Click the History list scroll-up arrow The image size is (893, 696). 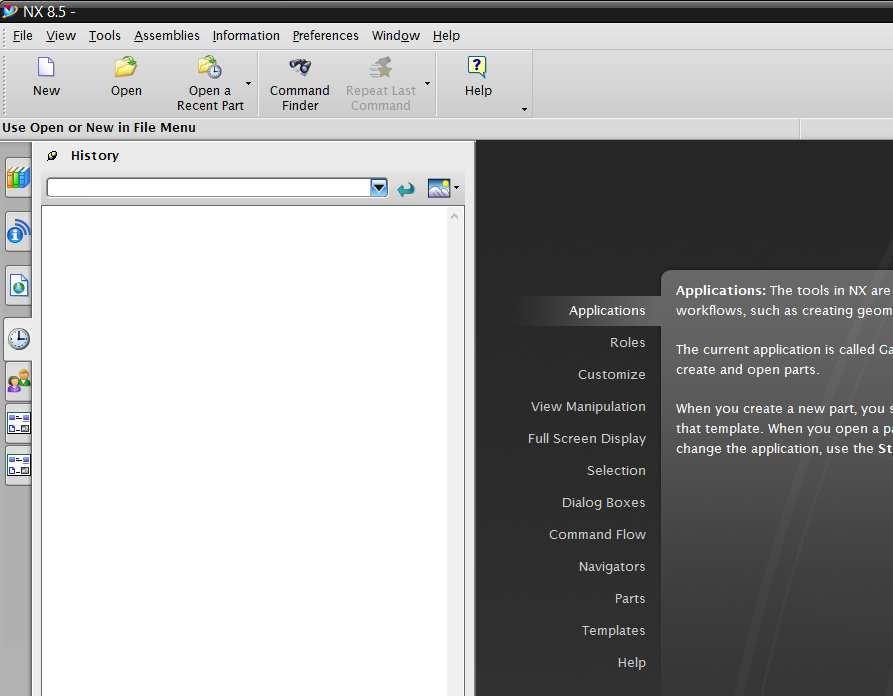tap(454, 216)
